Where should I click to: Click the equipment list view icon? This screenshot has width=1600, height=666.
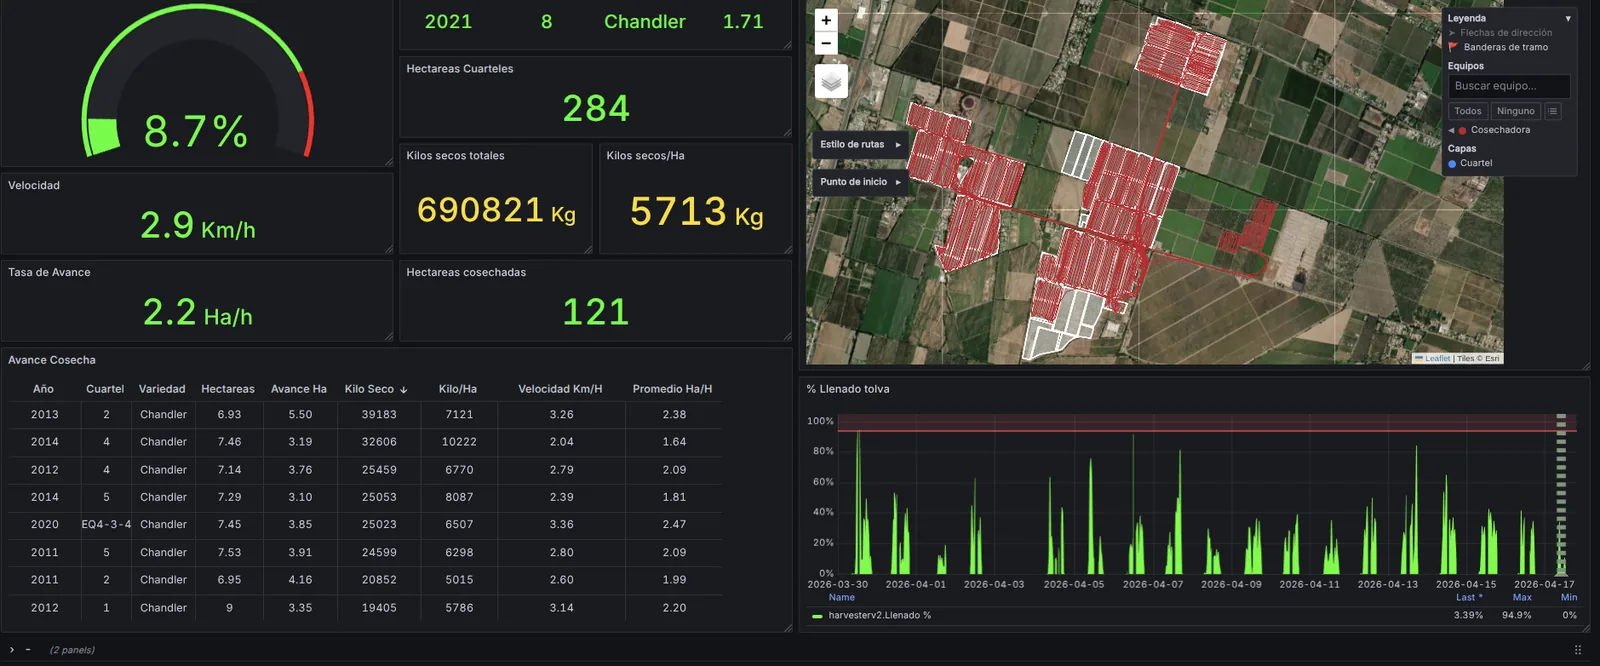(1553, 111)
